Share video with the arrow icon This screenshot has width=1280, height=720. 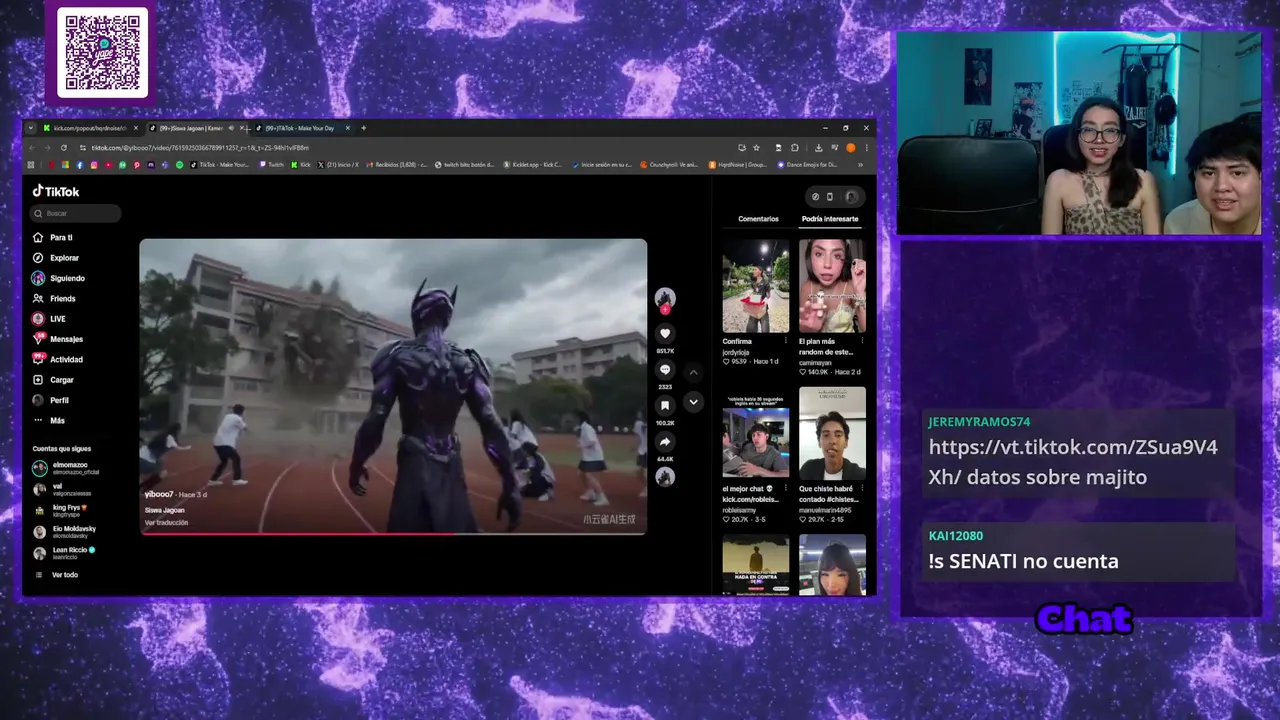(x=665, y=441)
